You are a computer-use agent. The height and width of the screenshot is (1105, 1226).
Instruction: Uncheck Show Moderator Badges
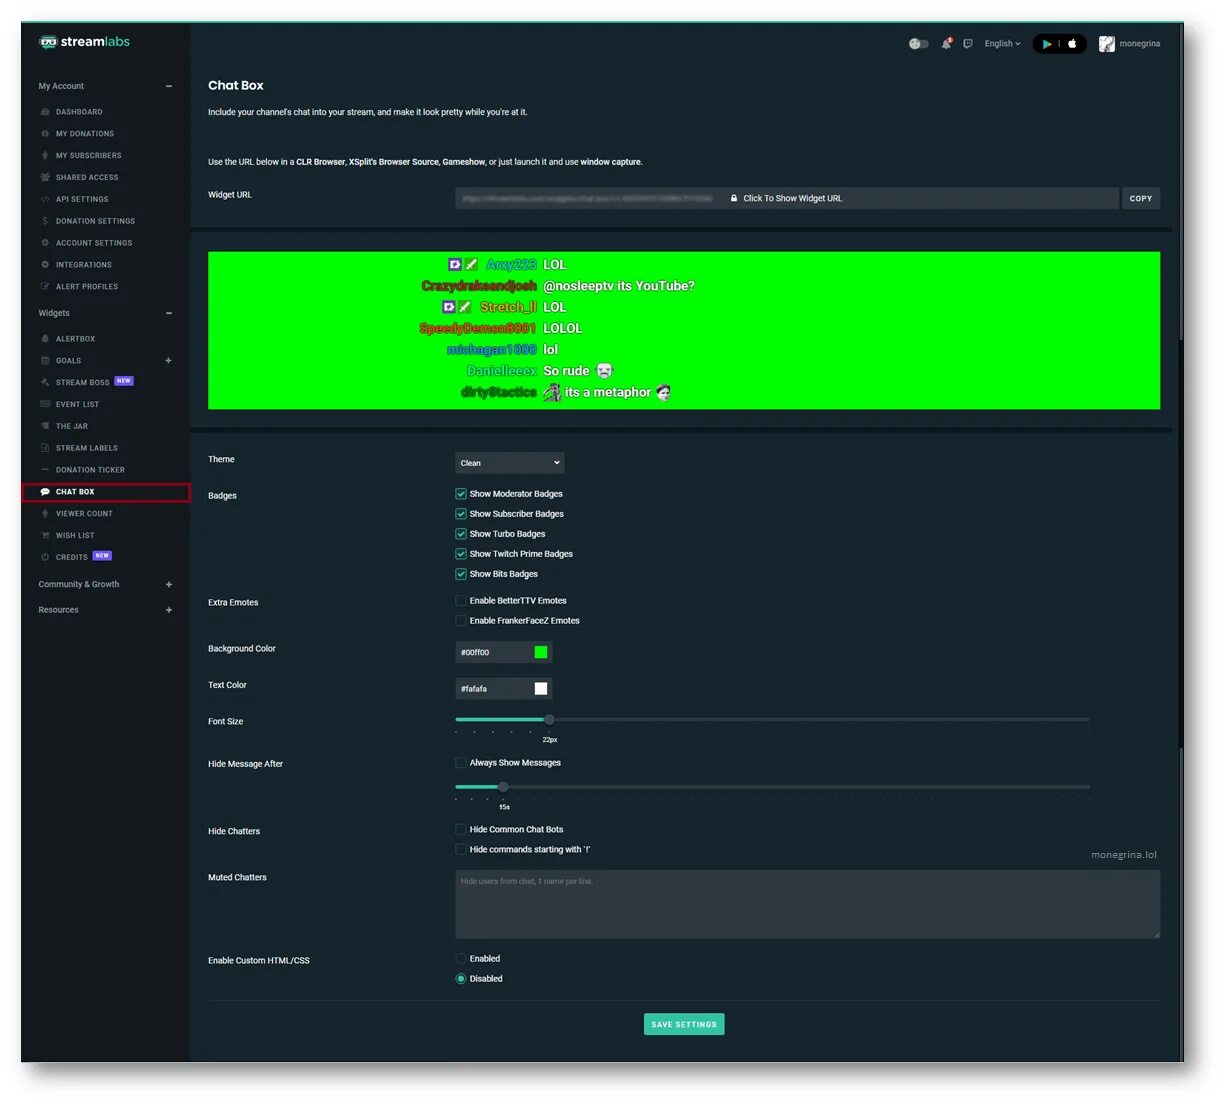[x=461, y=494]
